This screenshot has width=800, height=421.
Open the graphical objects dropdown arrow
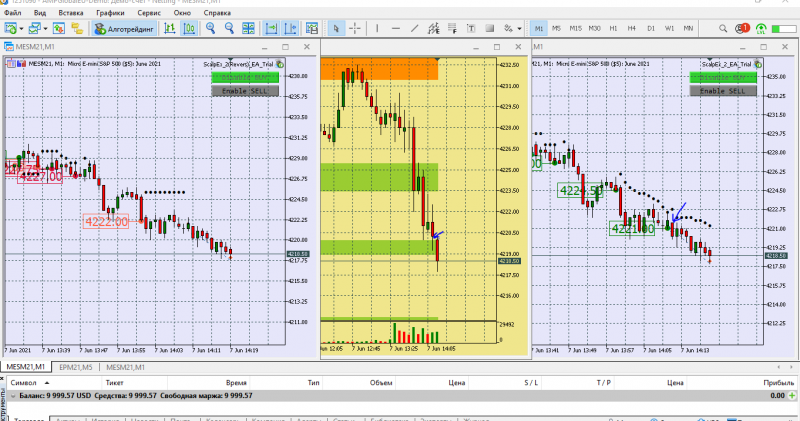(x=519, y=29)
